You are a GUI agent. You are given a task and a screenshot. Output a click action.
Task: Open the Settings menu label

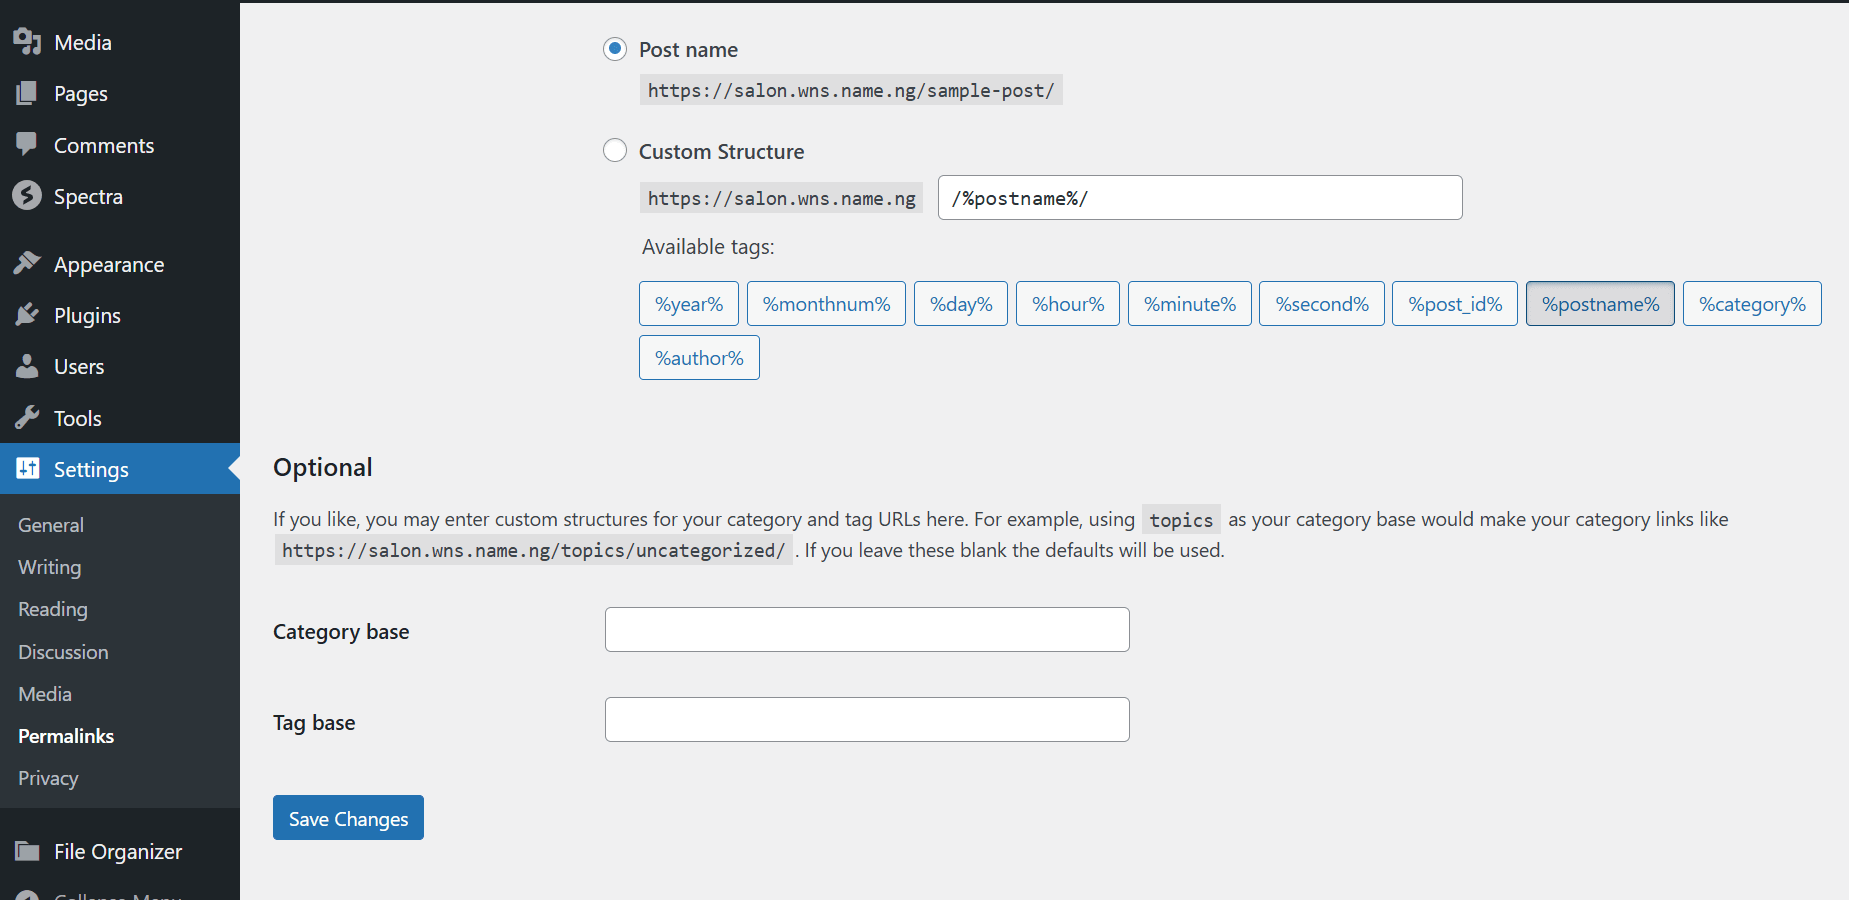coord(91,469)
